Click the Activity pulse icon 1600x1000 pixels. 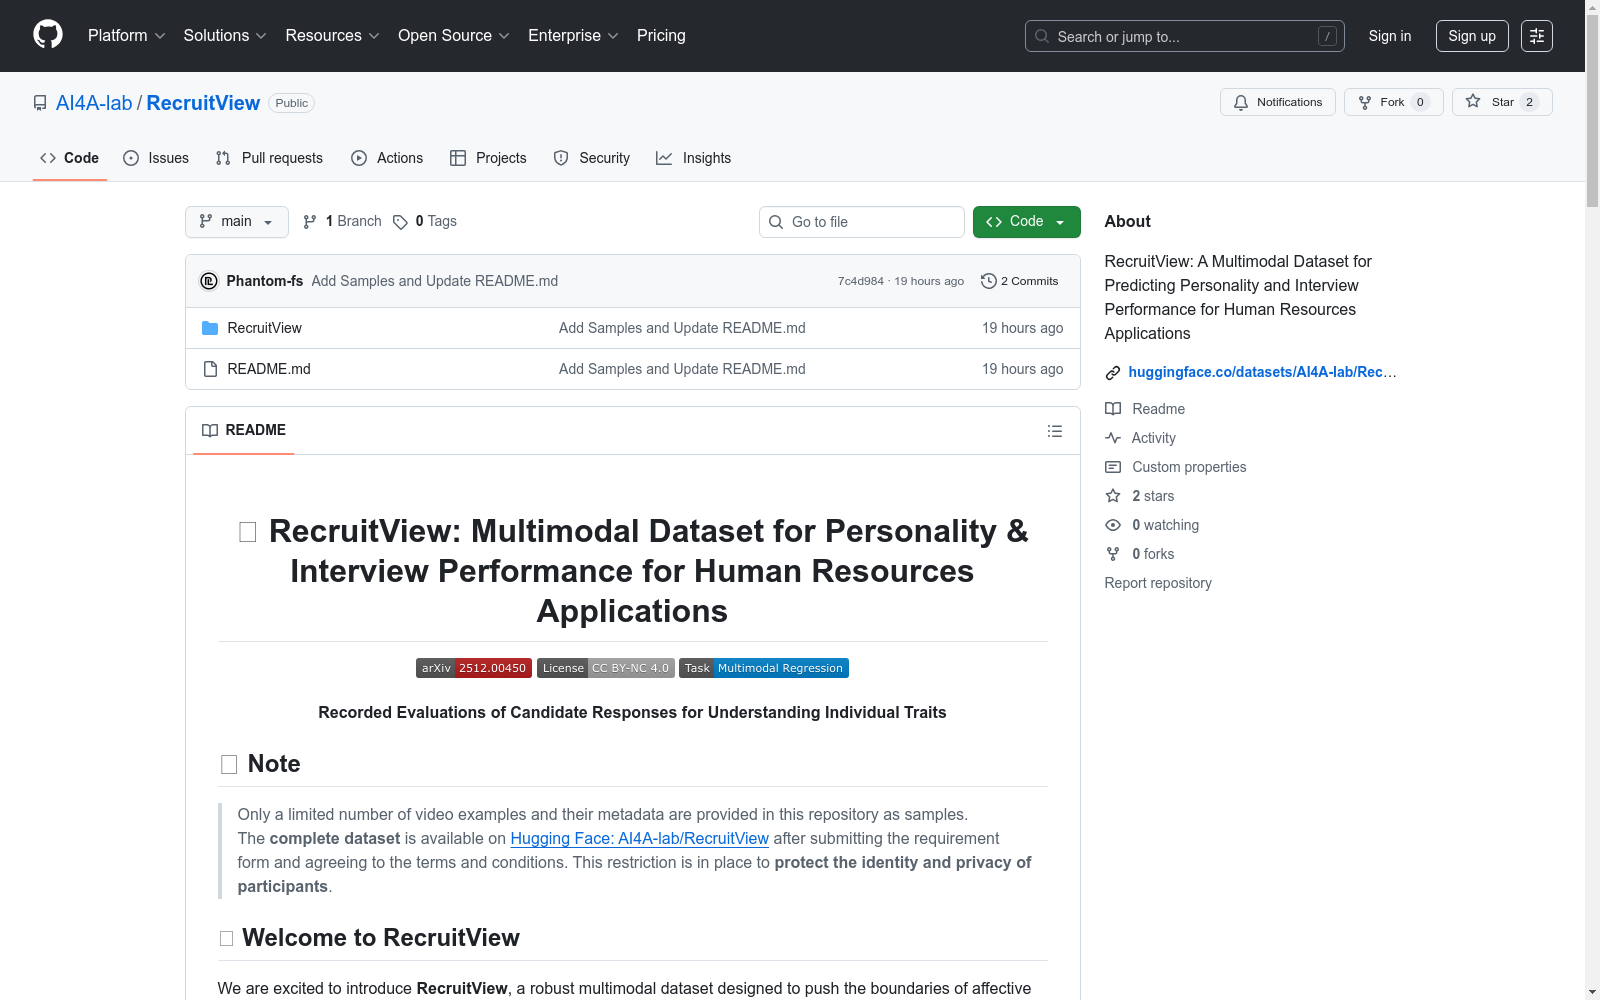tap(1113, 438)
